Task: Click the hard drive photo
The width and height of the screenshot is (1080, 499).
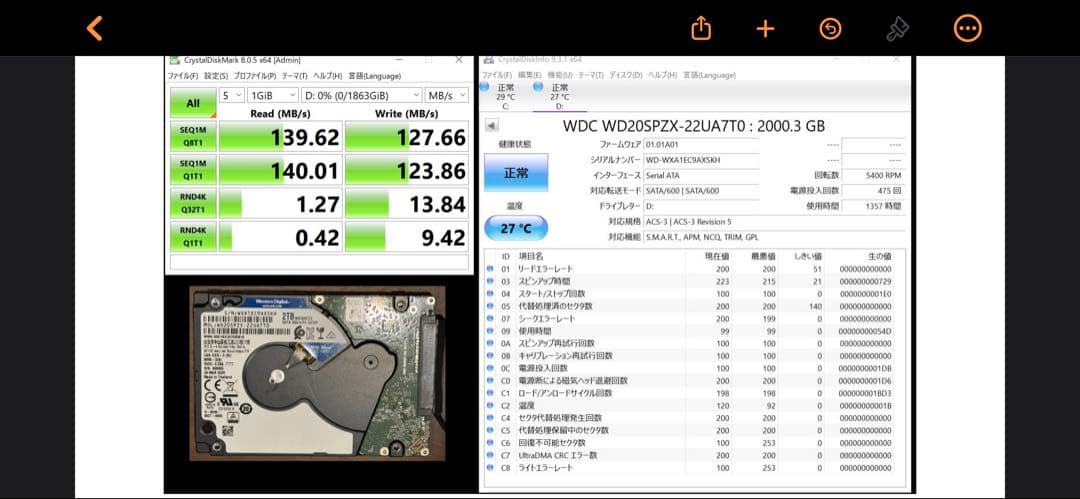Action: [x=318, y=373]
